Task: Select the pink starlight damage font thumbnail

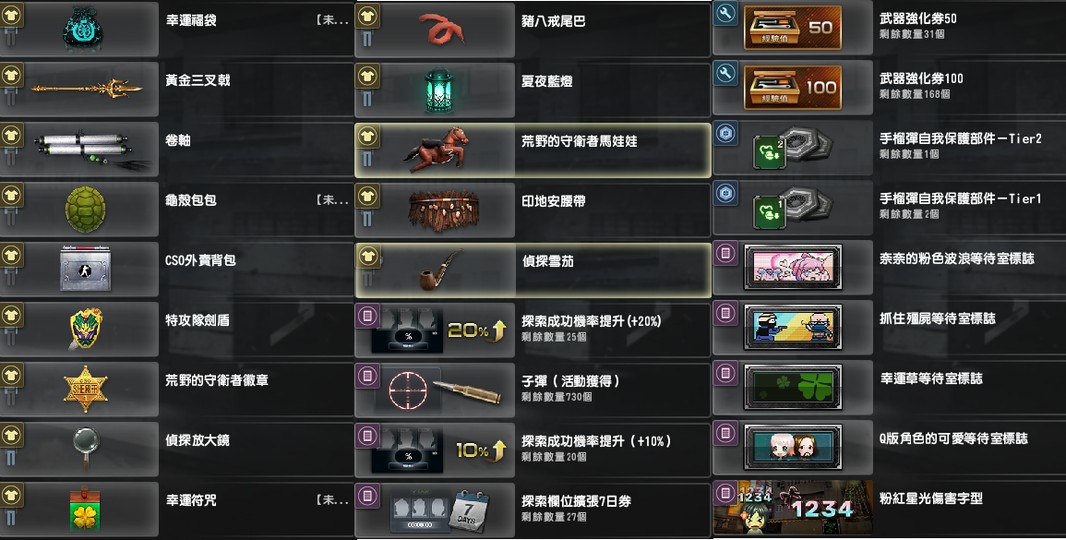Action: tap(793, 507)
